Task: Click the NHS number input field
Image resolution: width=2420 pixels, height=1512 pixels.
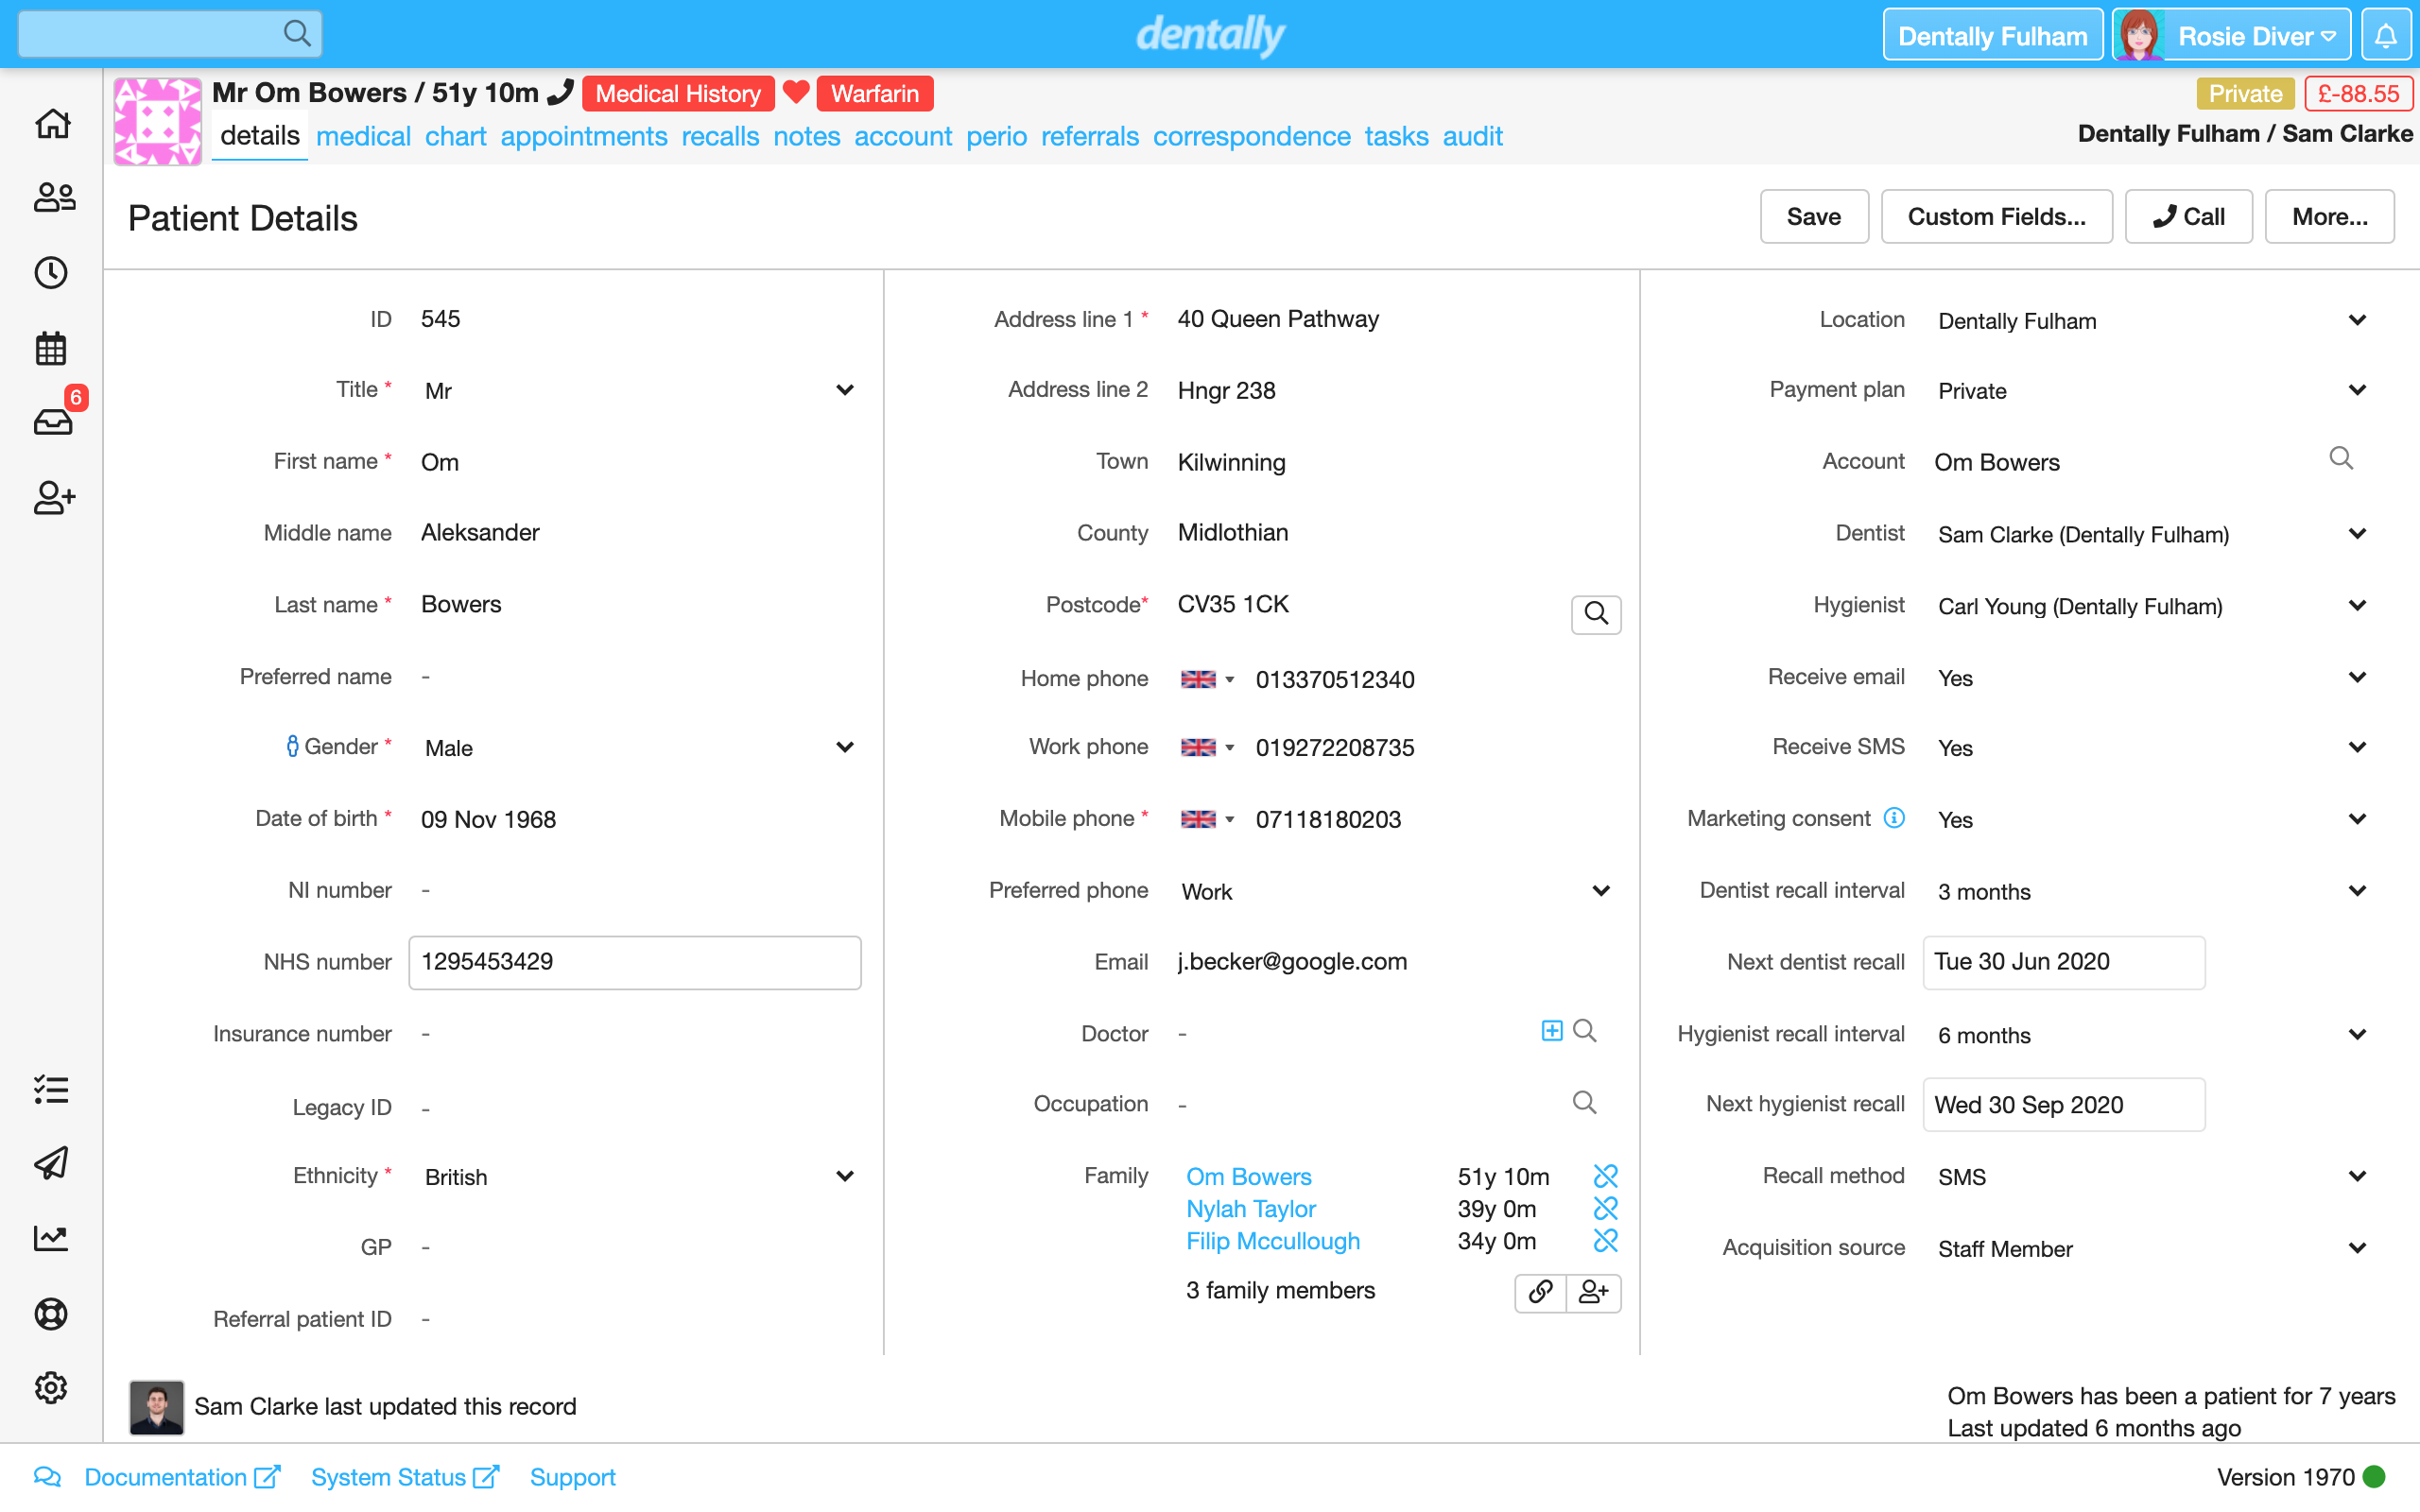Action: click(634, 962)
